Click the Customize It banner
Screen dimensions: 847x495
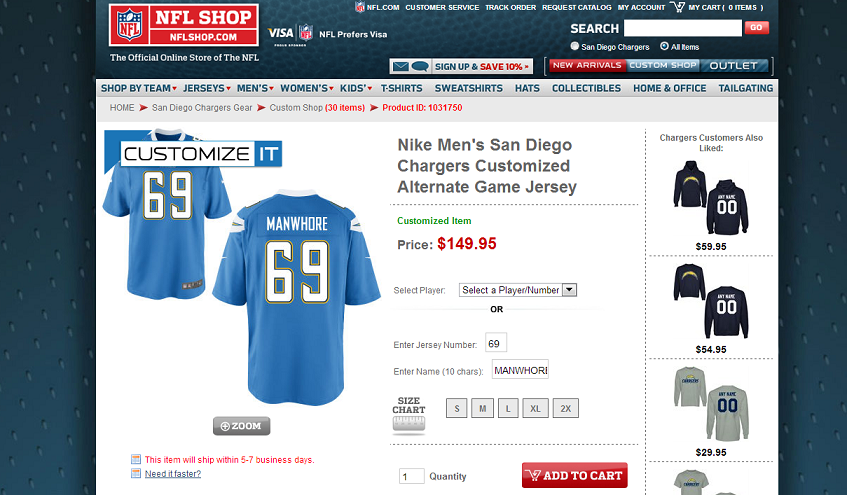[x=200, y=154]
